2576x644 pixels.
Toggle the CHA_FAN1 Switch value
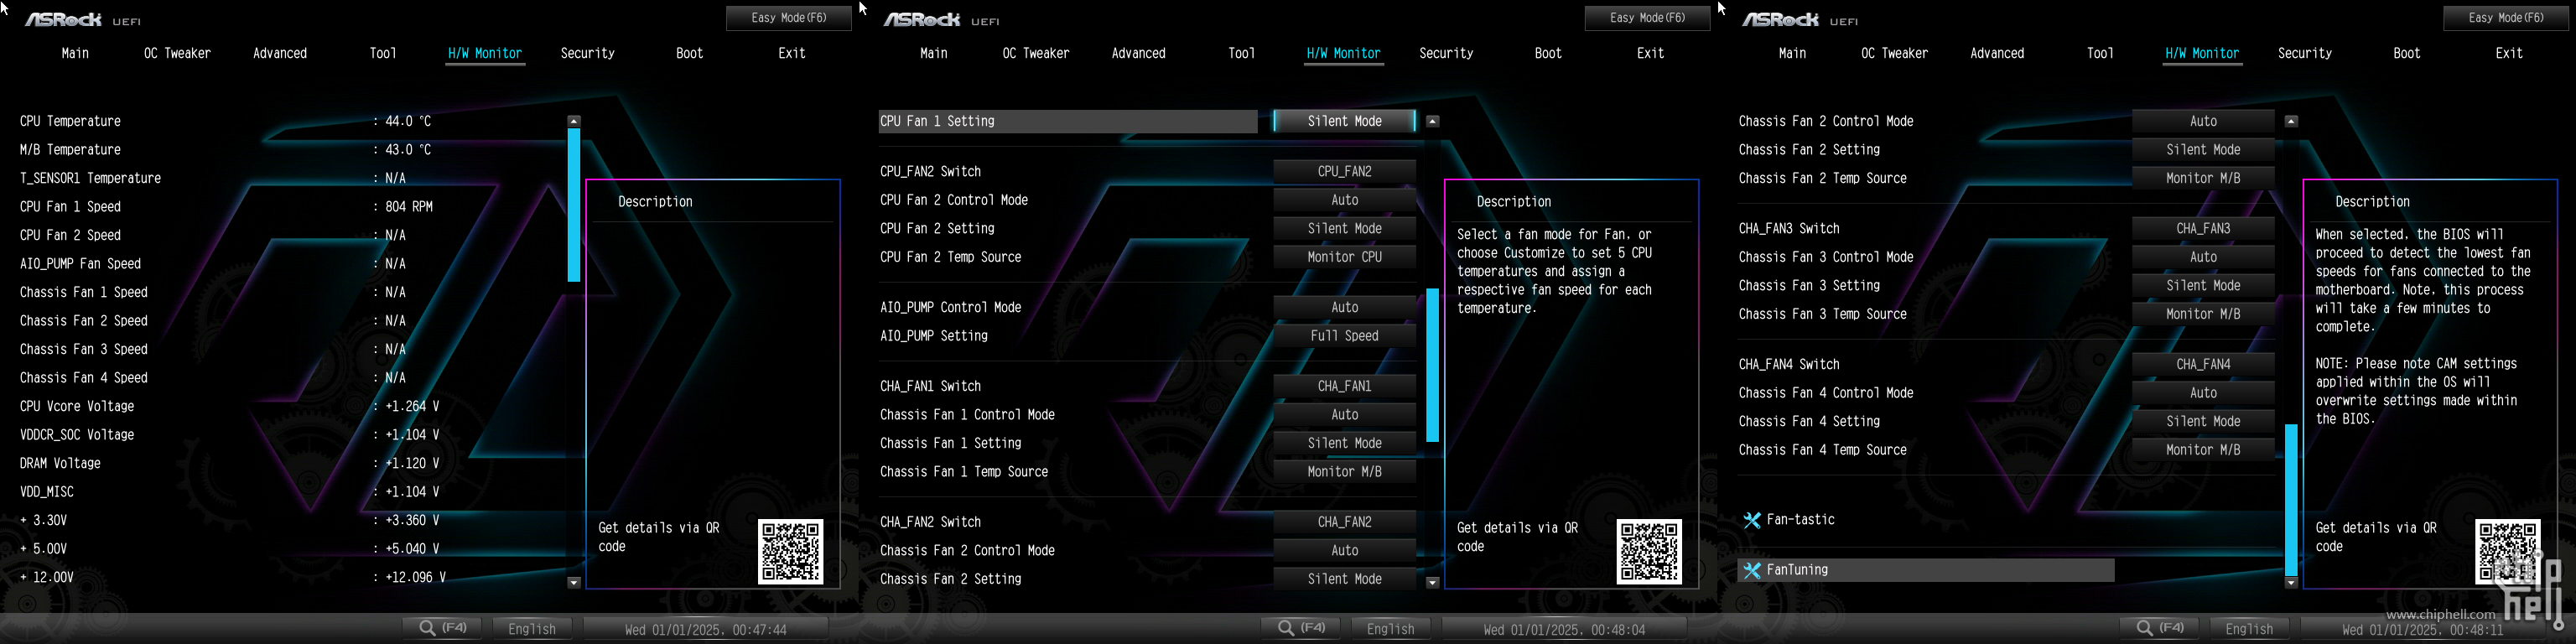tap(1344, 386)
